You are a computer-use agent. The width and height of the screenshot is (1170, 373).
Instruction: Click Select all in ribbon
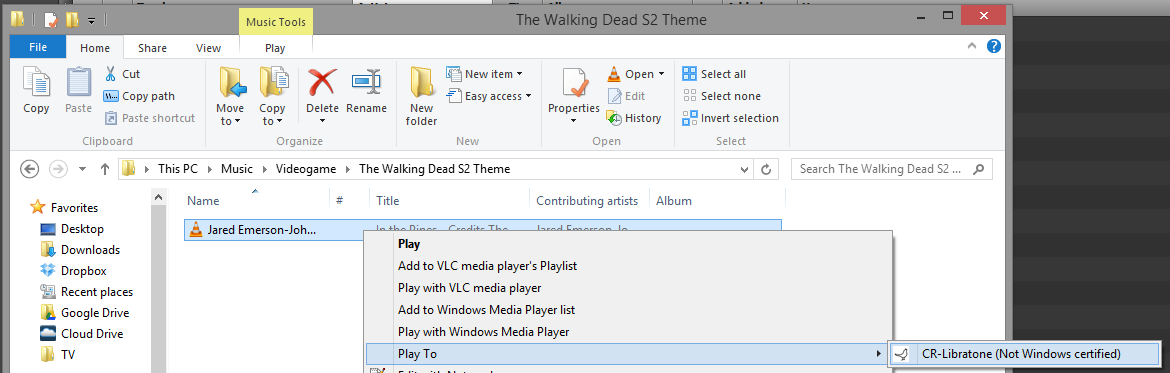(x=715, y=74)
